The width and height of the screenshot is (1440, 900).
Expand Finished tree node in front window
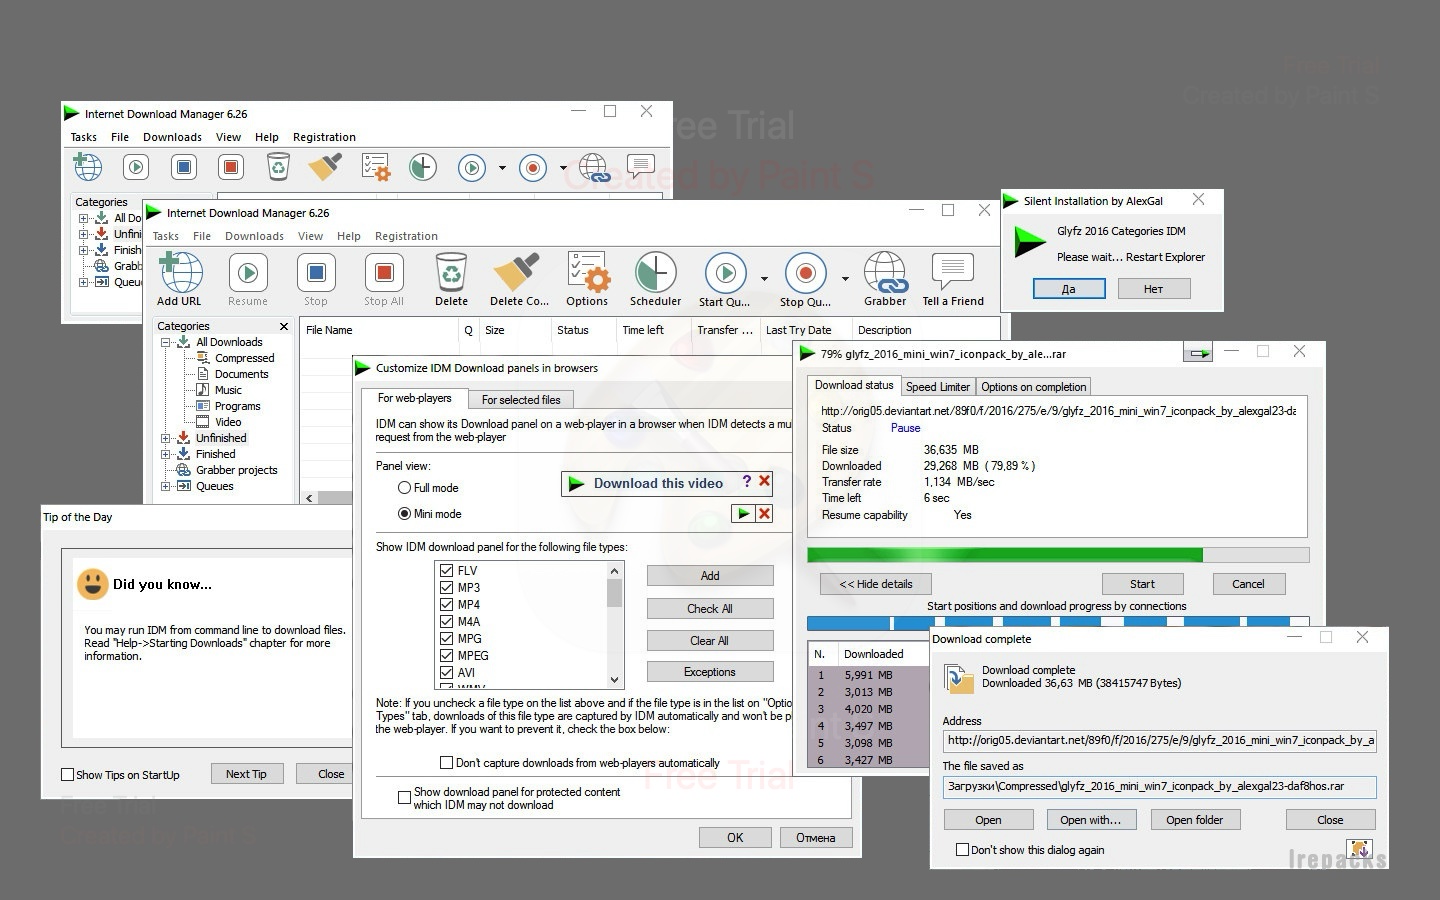[166, 454]
